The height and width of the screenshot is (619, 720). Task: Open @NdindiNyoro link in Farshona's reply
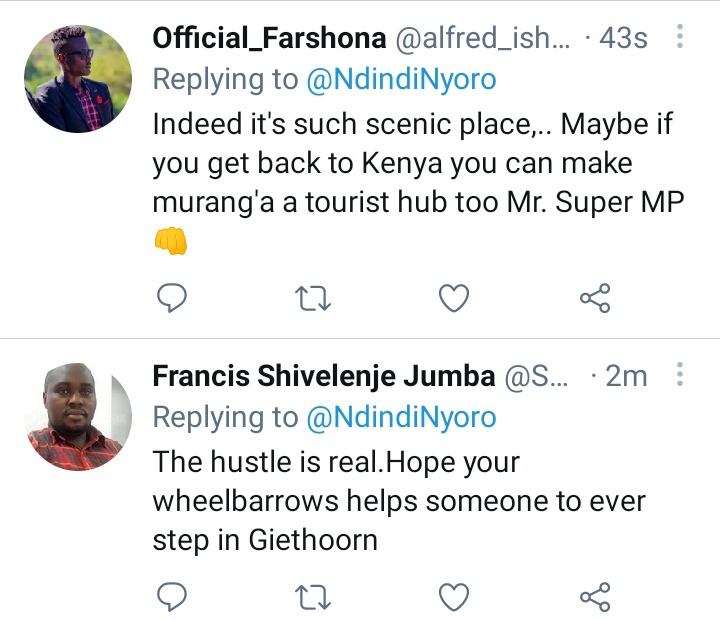pos(401,79)
